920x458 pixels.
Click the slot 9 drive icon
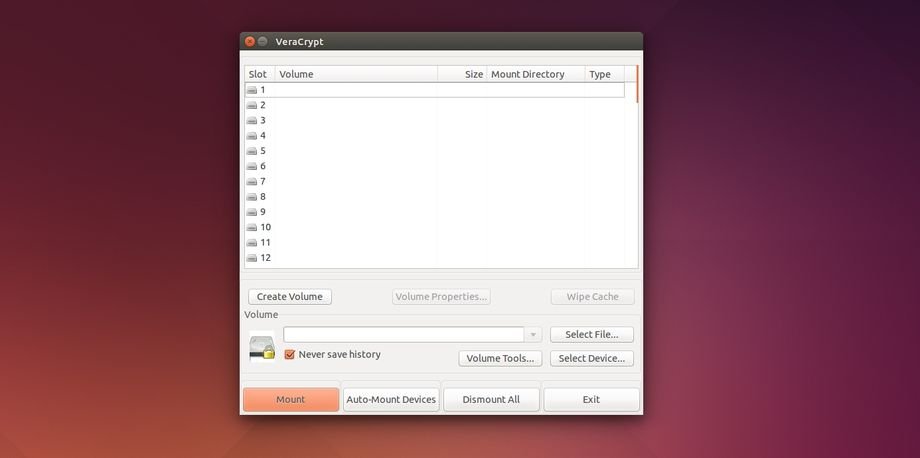tap(252, 212)
